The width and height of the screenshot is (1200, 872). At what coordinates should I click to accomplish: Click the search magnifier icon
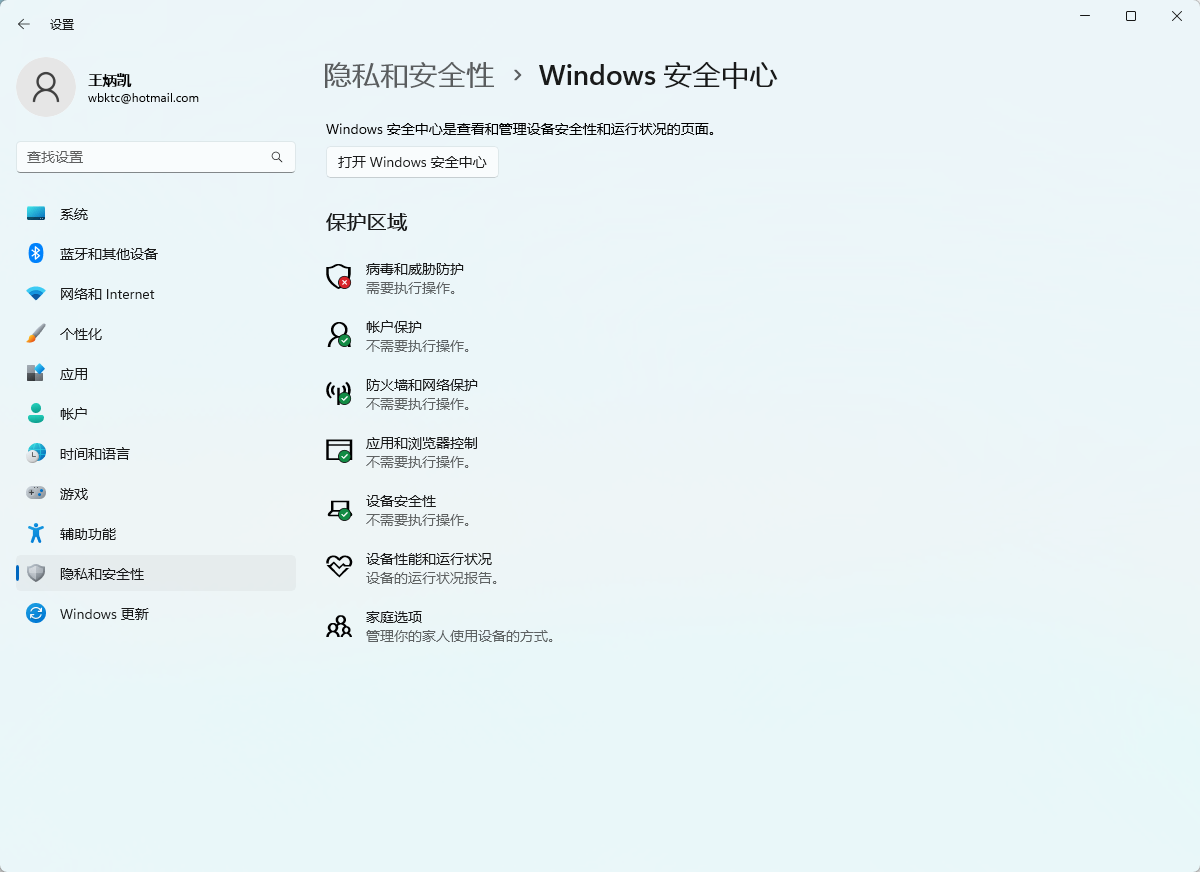(x=277, y=157)
